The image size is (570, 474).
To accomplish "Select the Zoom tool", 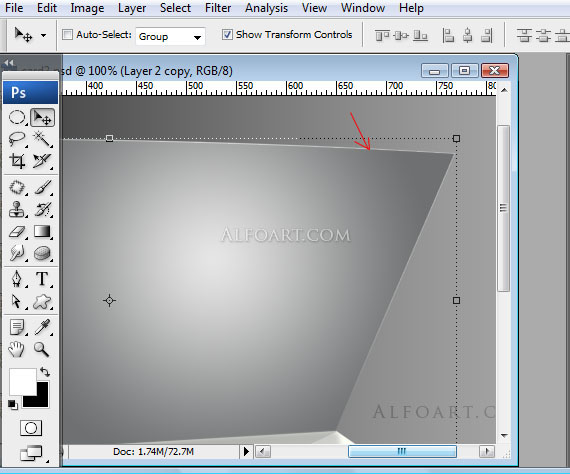I will coord(42,349).
